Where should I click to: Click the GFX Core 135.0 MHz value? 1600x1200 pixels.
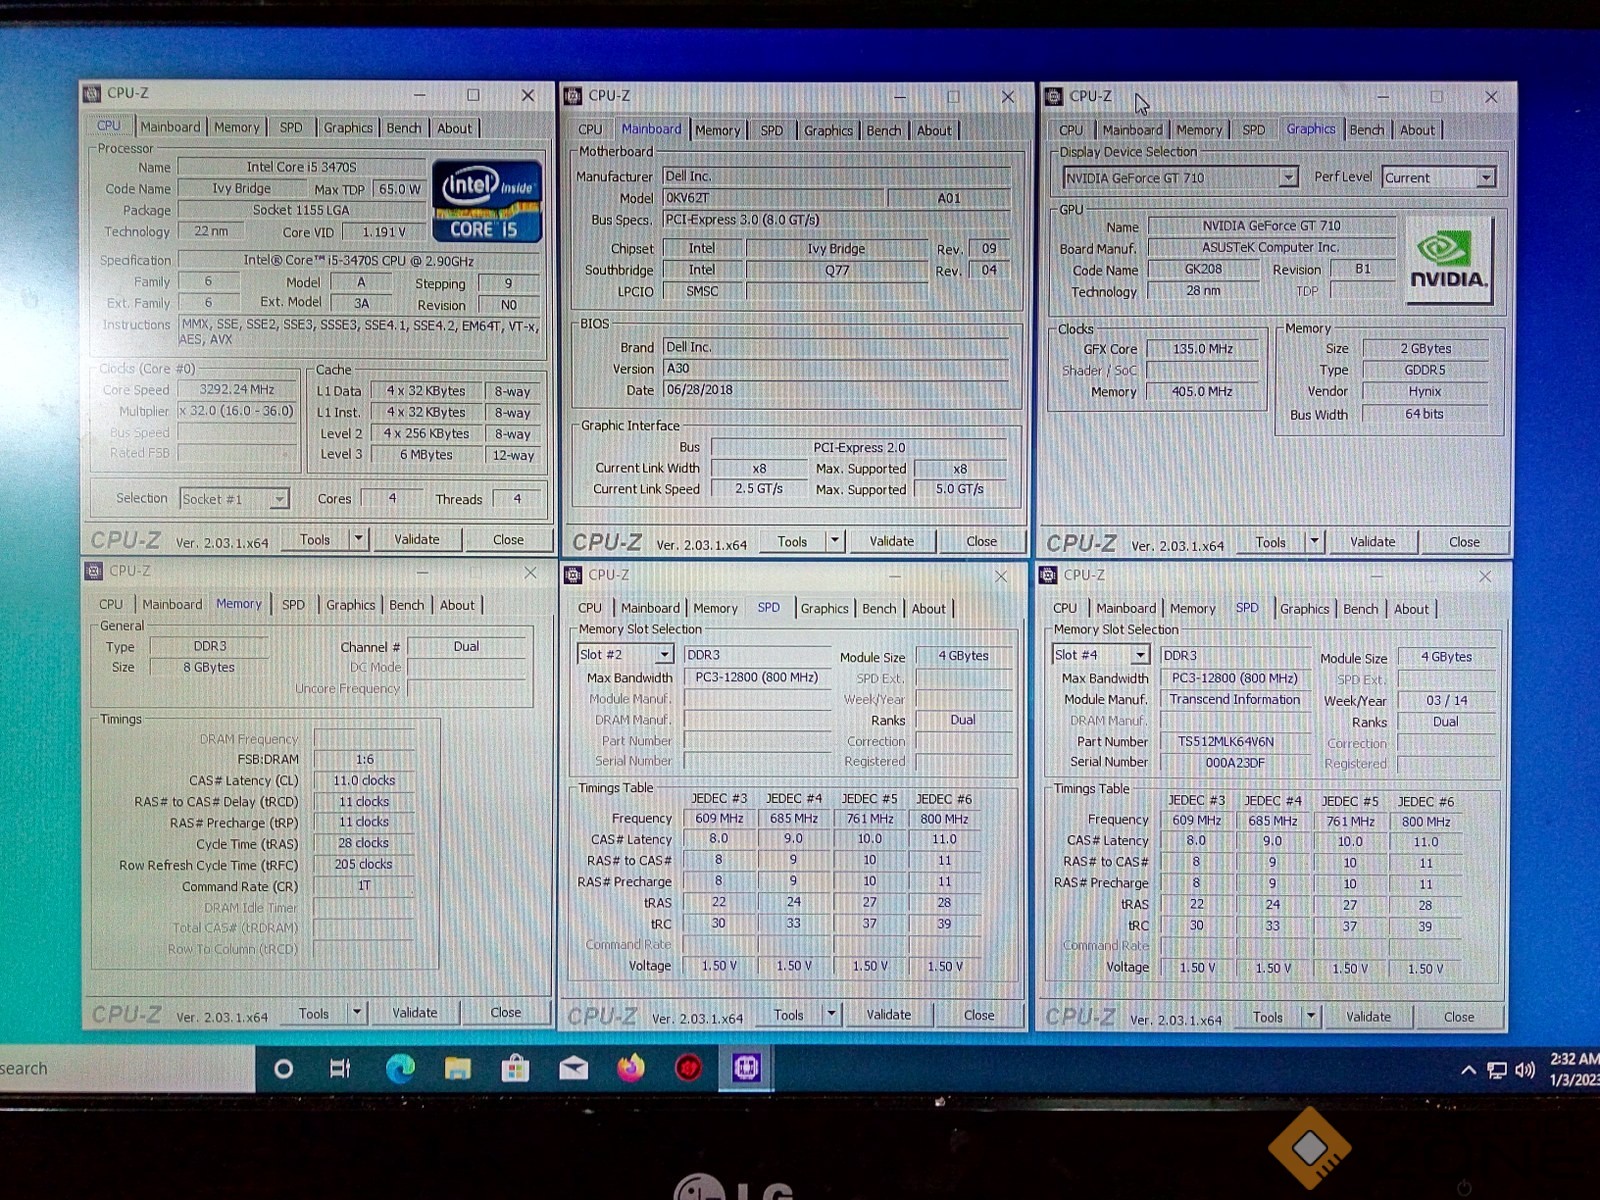1203,349
